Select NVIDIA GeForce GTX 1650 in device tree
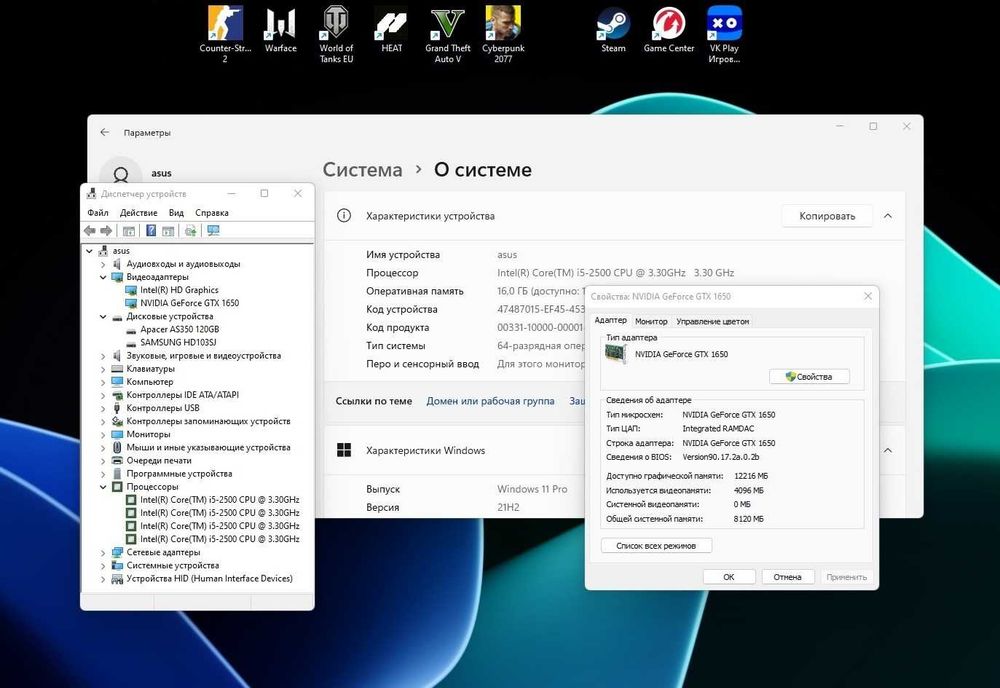The image size is (1000, 688). (x=189, y=303)
